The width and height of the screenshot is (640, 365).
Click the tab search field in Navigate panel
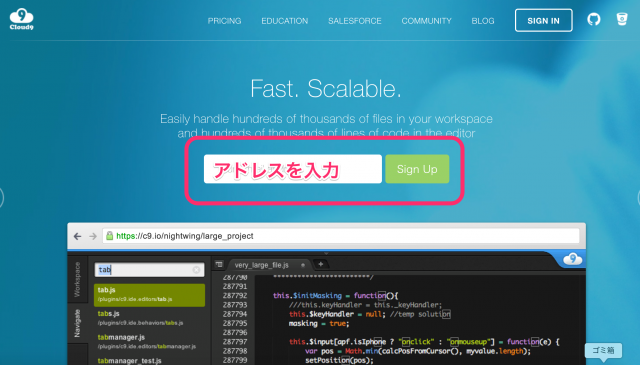pyautogui.click(x=149, y=270)
